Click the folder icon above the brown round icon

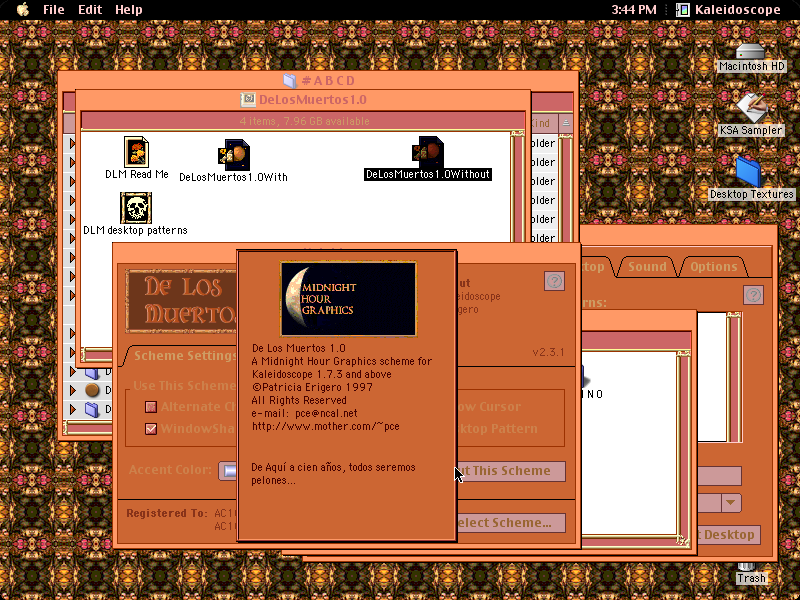coord(92,373)
